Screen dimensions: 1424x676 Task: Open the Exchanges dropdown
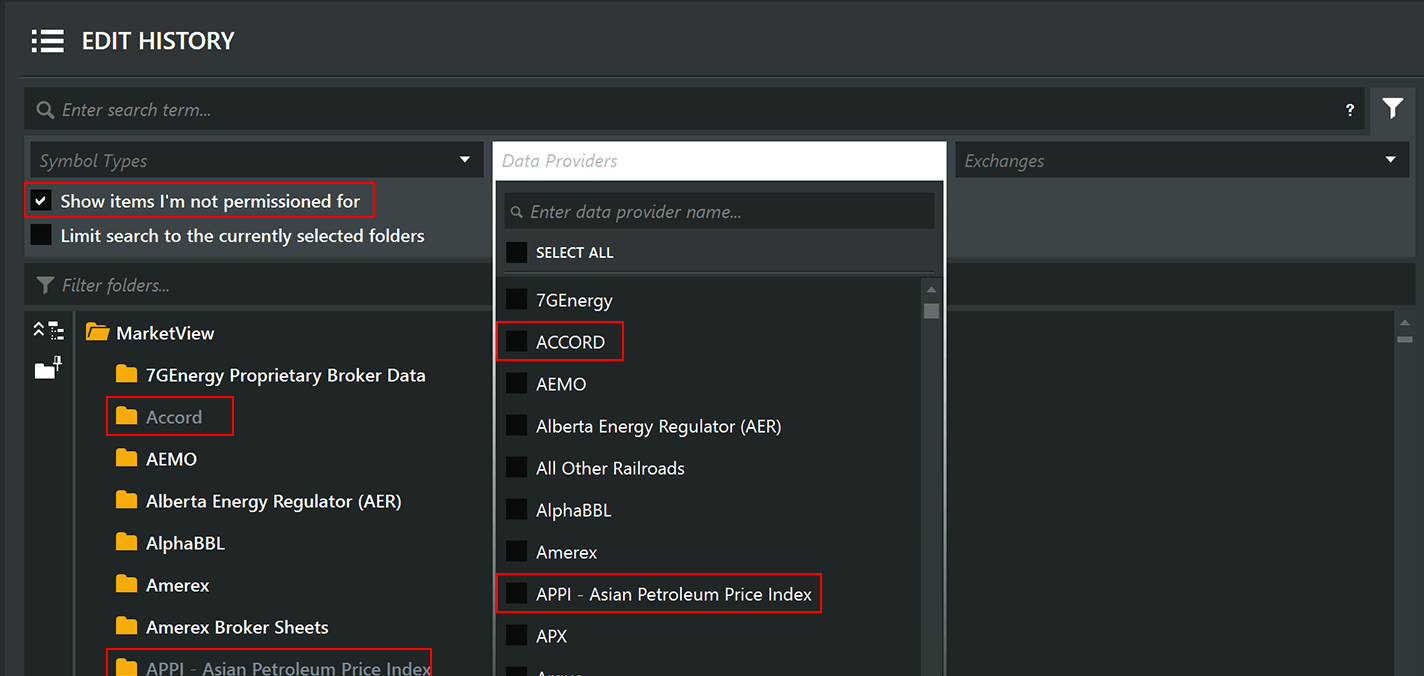coord(1182,160)
